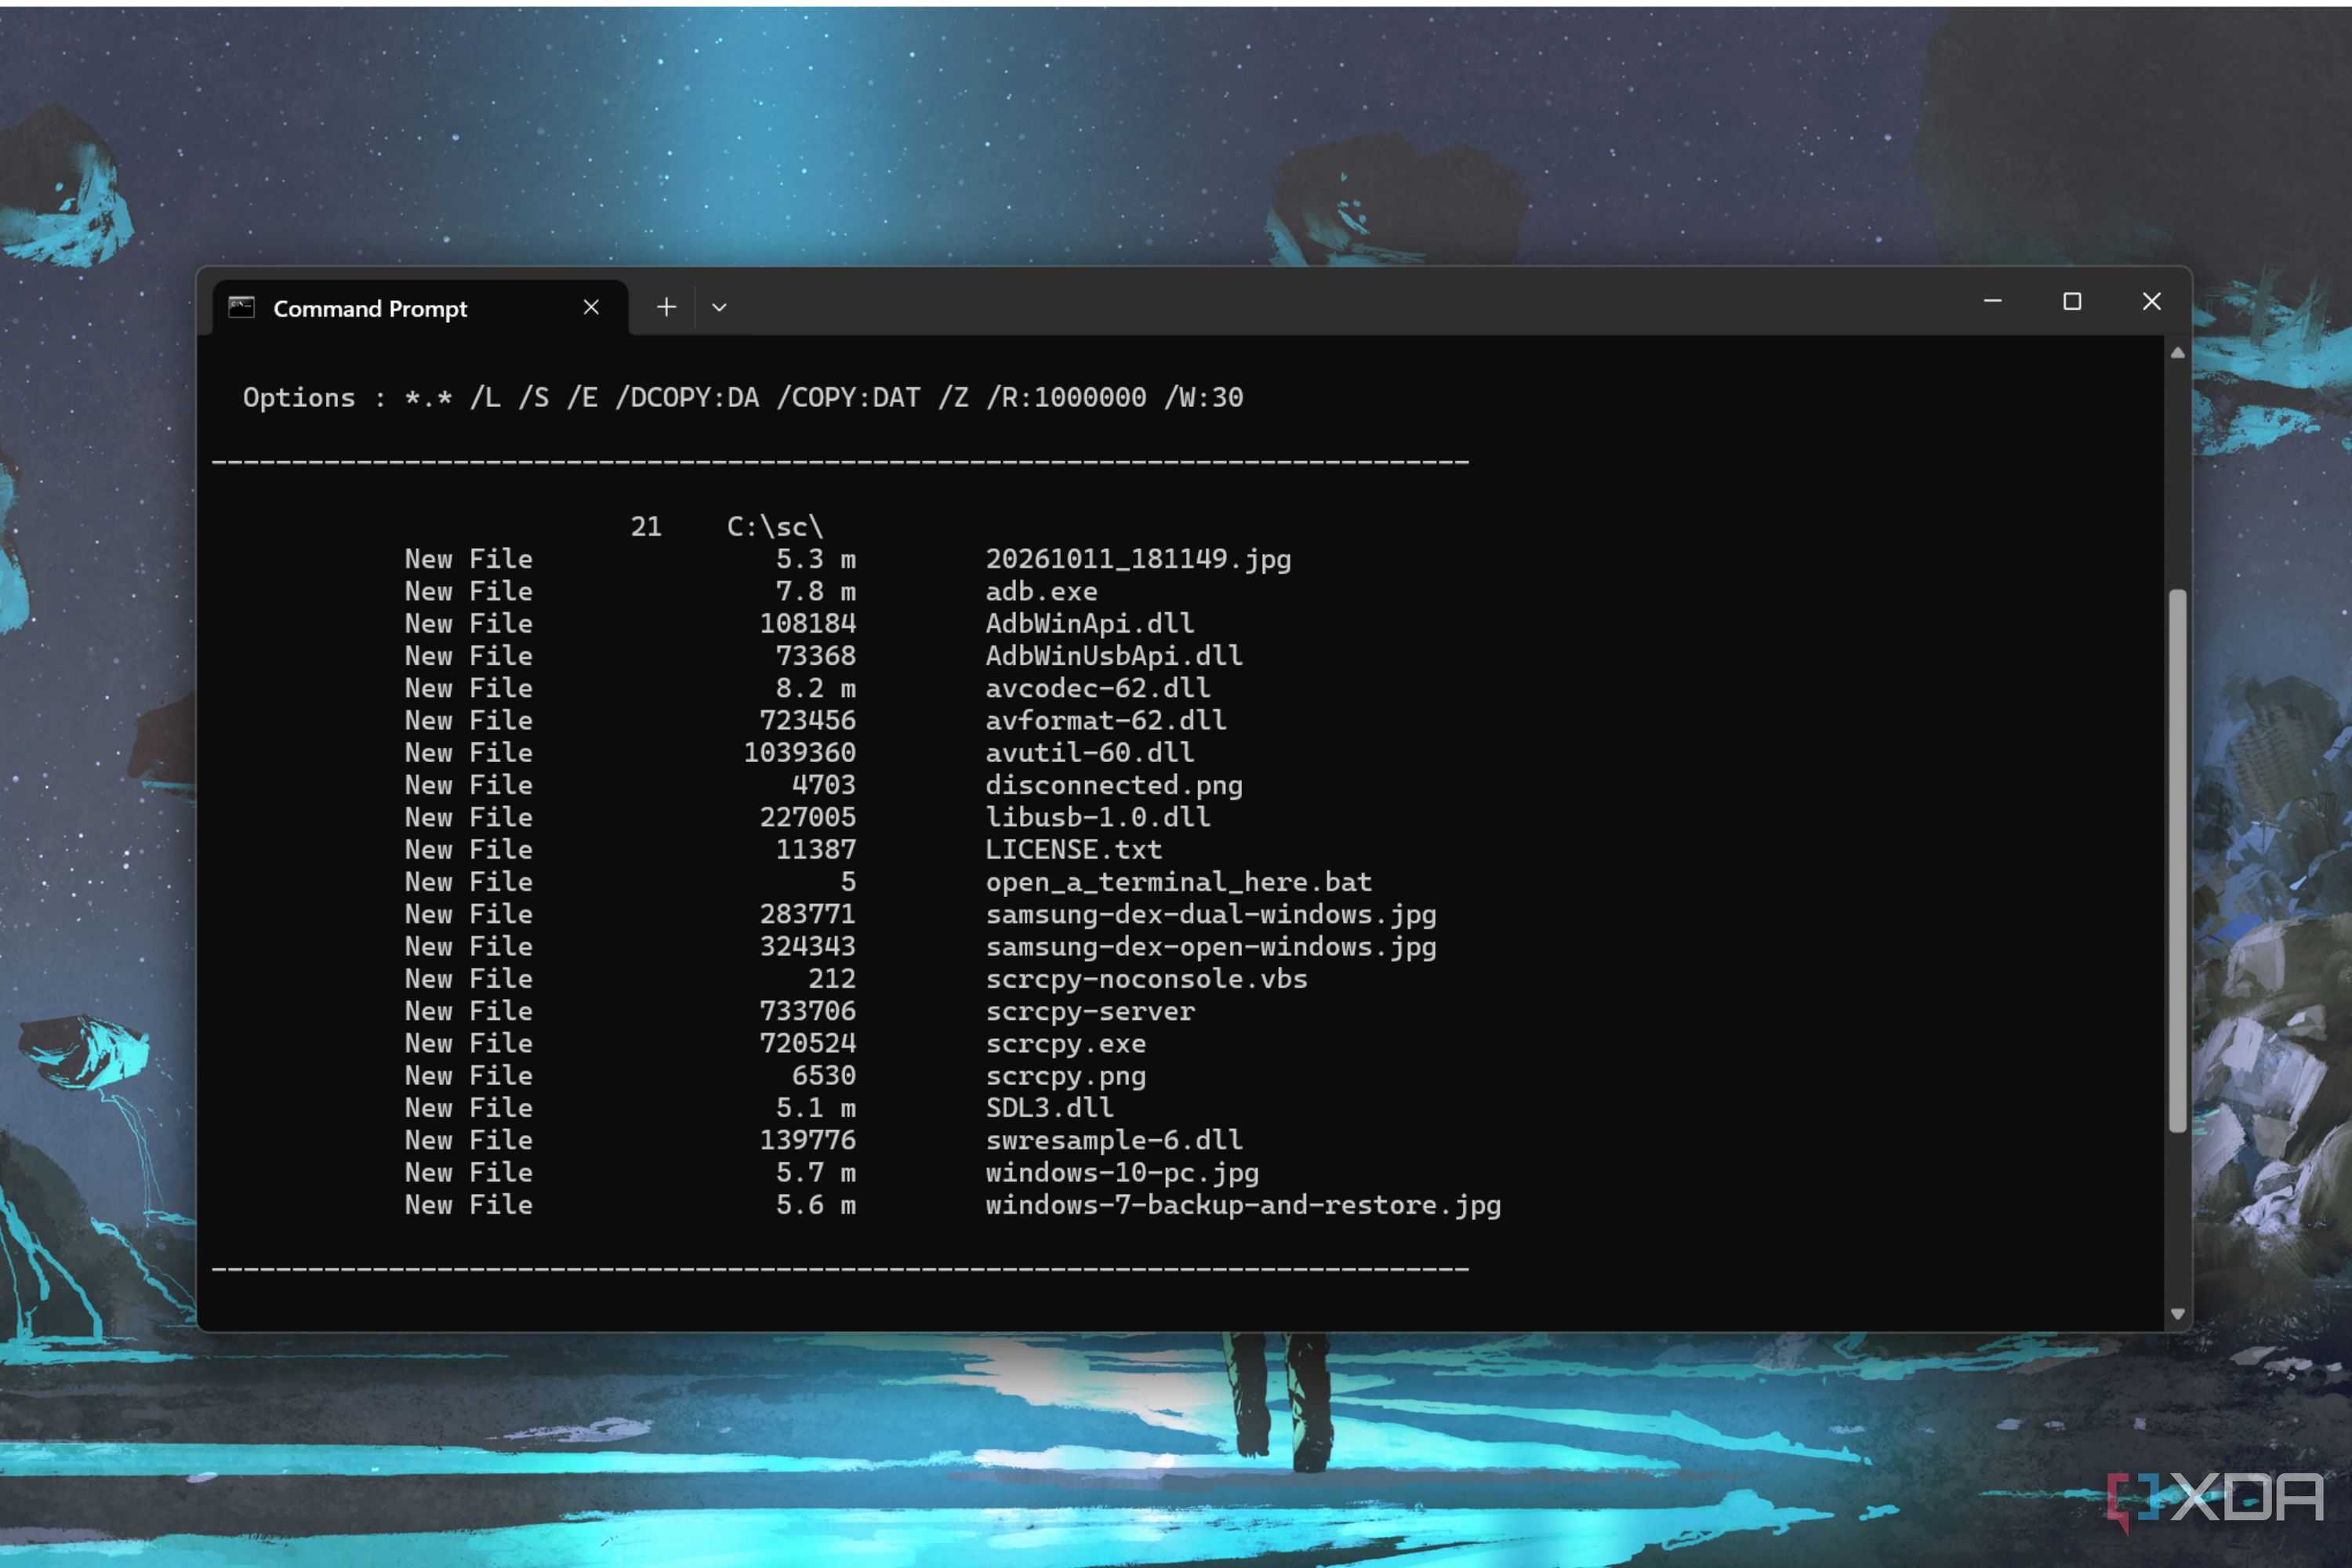Click the file size 108184
This screenshot has width=2352, height=1568.
(808, 624)
